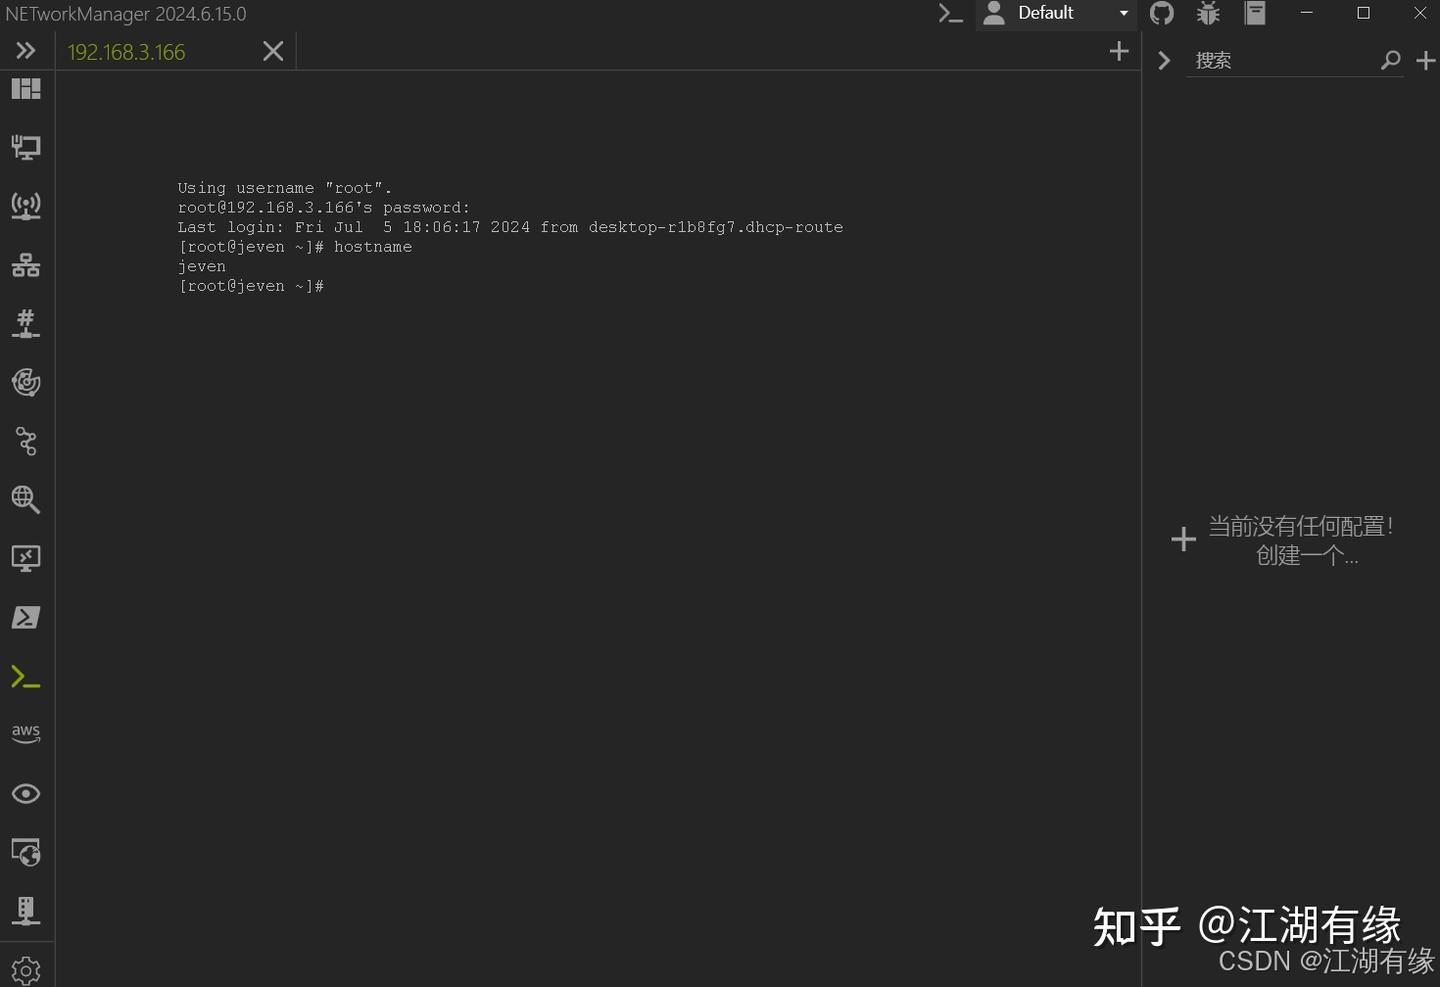Image resolution: width=1440 pixels, height=987 pixels.
Task: Open NETworkManager settings
Action: [x=25, y=968]
